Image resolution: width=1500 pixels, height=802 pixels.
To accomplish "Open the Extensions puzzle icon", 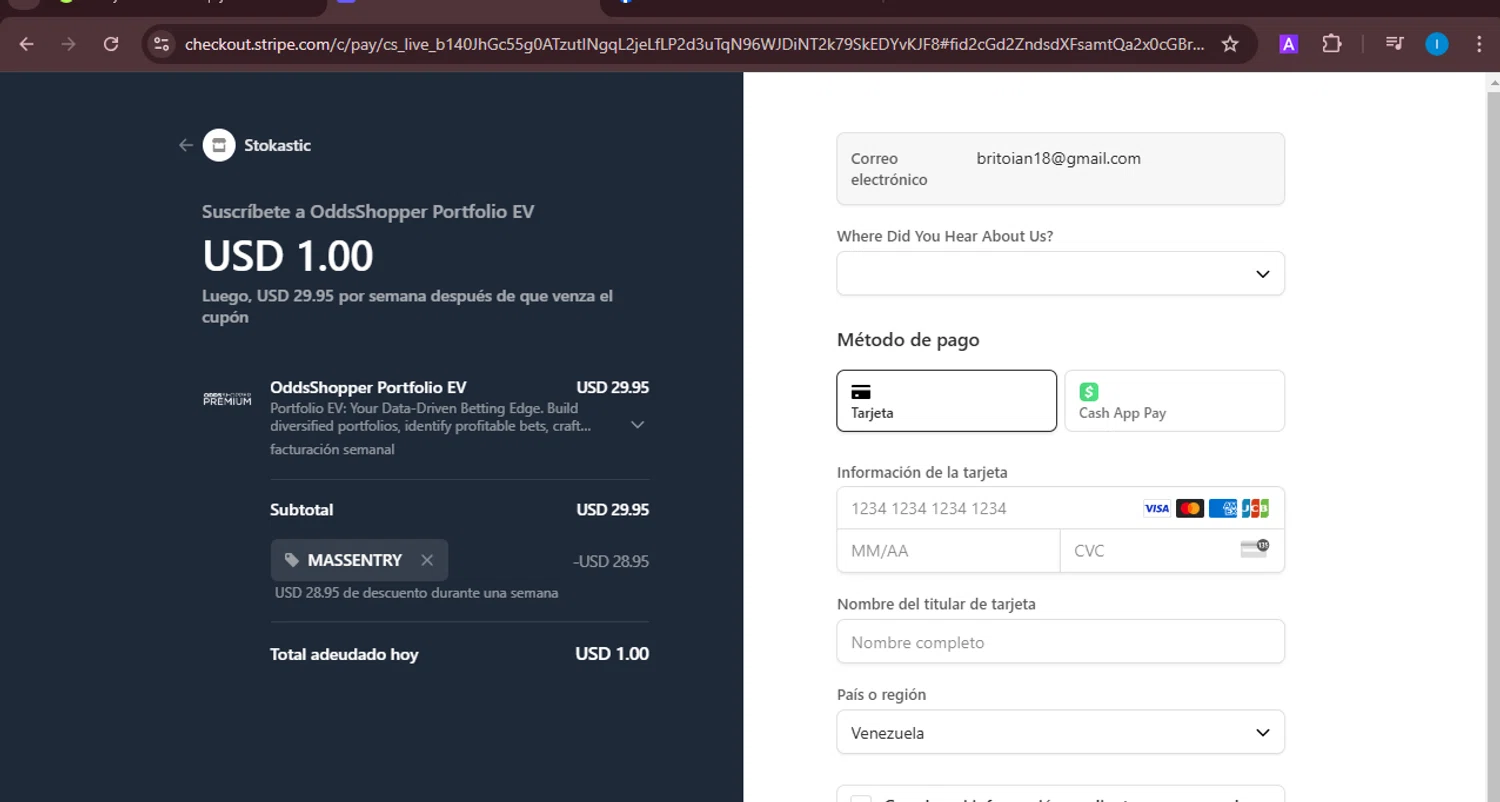I will coord(1331,44).
